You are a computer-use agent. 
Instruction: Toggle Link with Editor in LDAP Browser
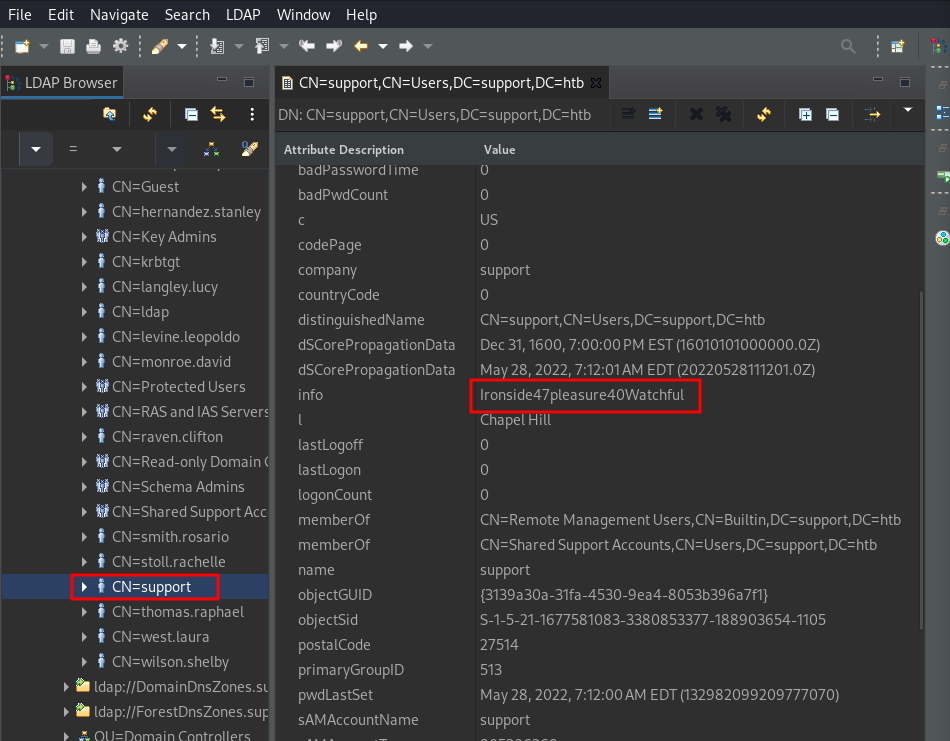pyautogui.click(x=217, y=114)
